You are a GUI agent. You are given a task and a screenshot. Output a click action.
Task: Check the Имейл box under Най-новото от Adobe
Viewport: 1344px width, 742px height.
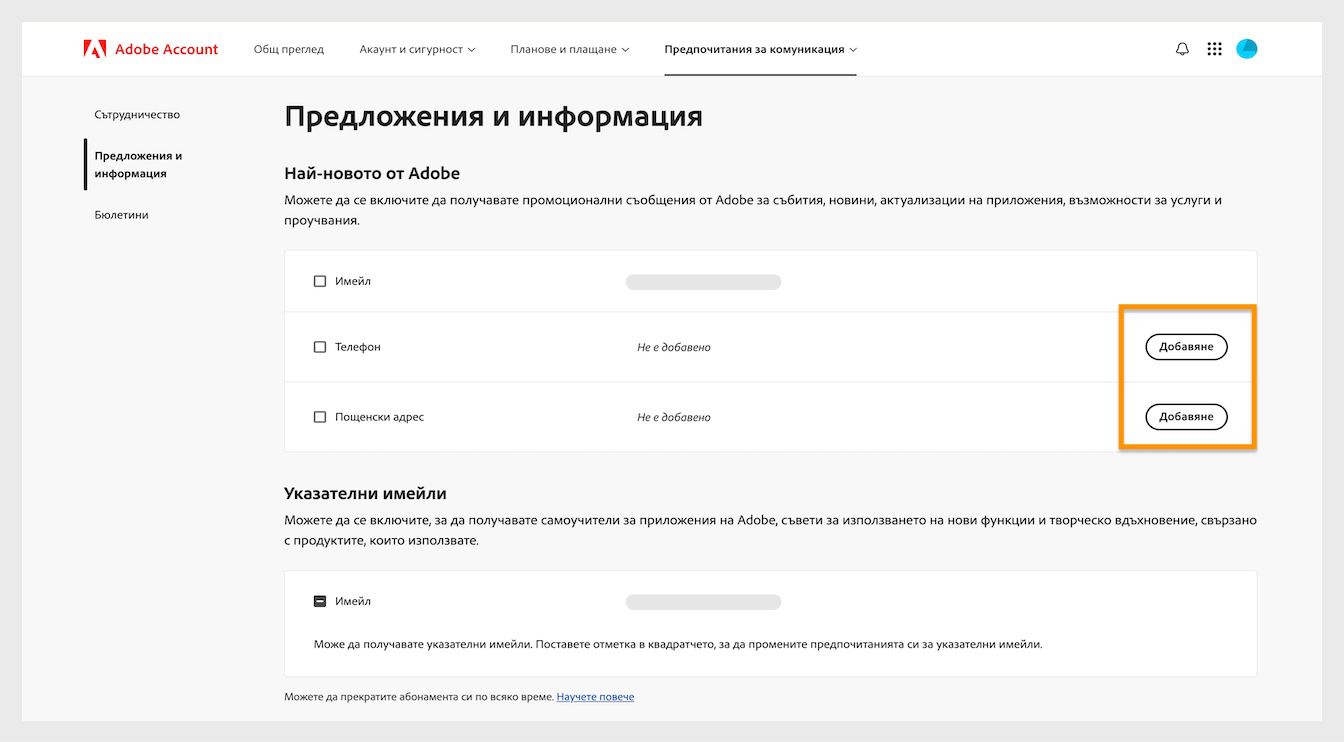pyautogui.click(x=320, y=282)
